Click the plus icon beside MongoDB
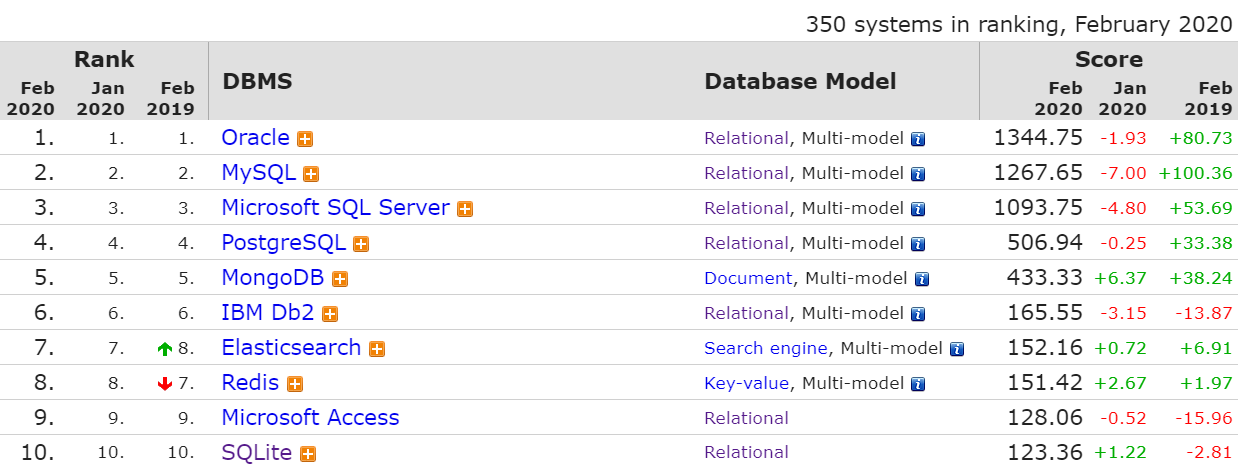Image resolution: width=1238 pixels, height=470 pixels. tap(340, 279)
